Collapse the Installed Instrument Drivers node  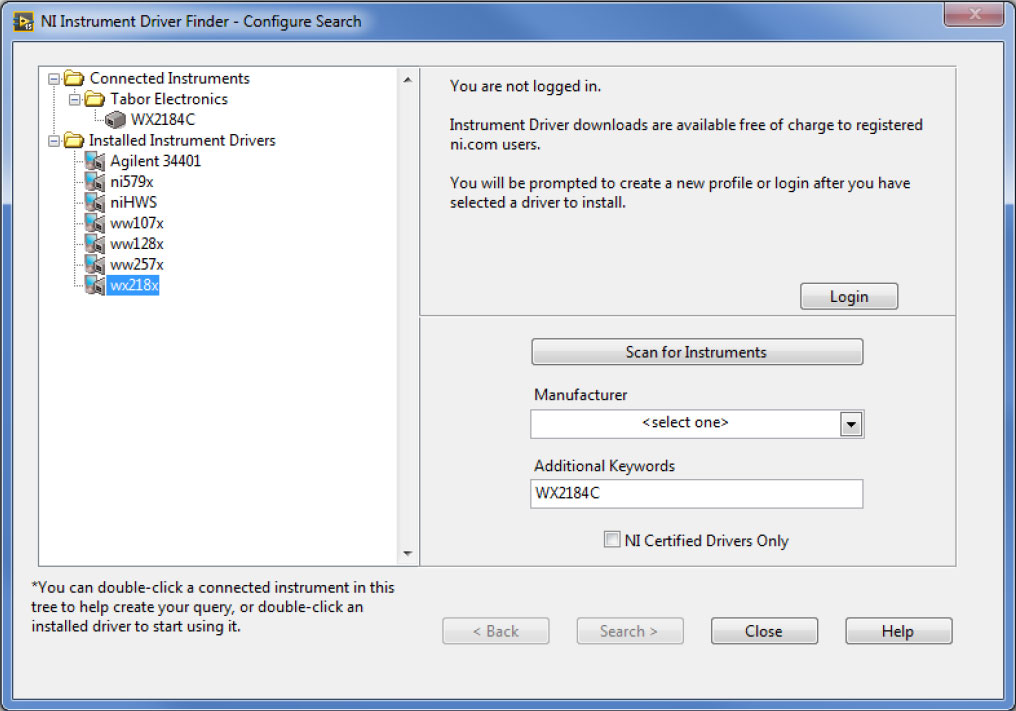click(53, 141)
